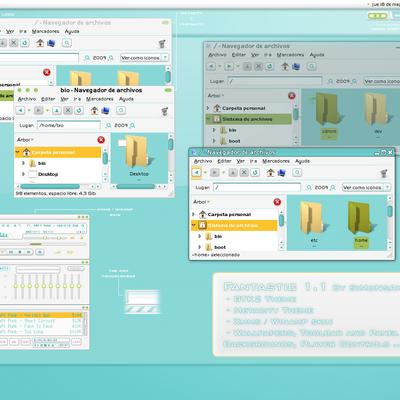Open Archivo menu in the teal-titled front window
Image resolution: width=400 pixels, height=400 pixels.
[203, 161]
